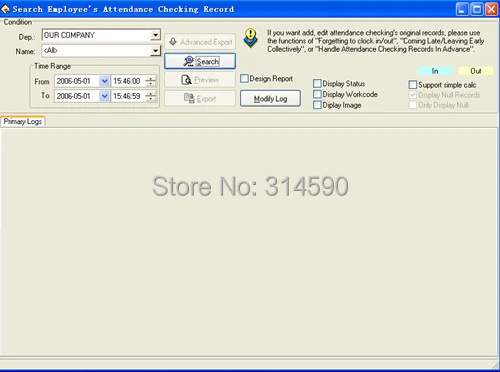
Task: Enable Support simple calc checkbox
Action: (x=413, y=85)
